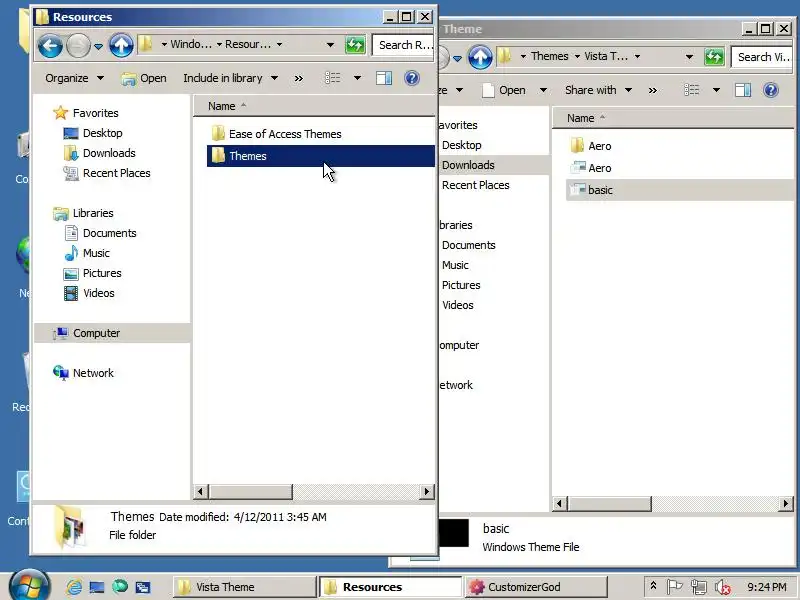
Task: Click Show Desktop quick launch icon
Action: [96, 587]
